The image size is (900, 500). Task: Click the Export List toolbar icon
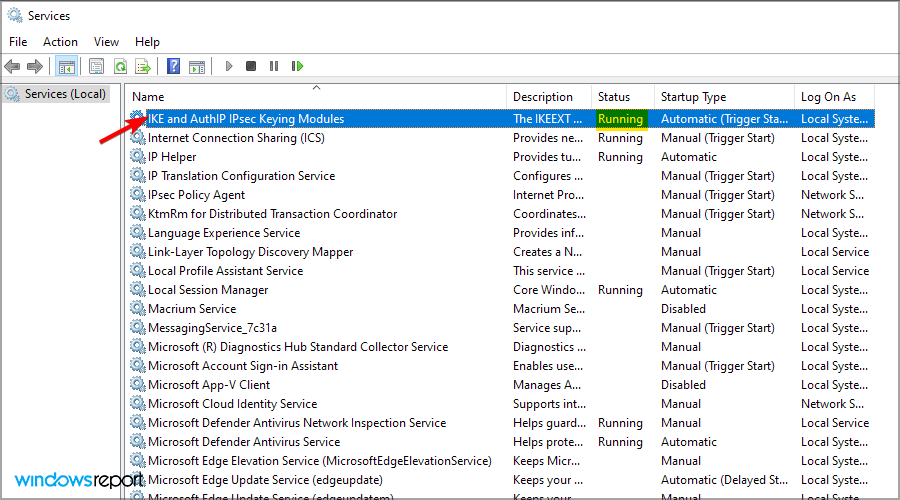point(143,67)
